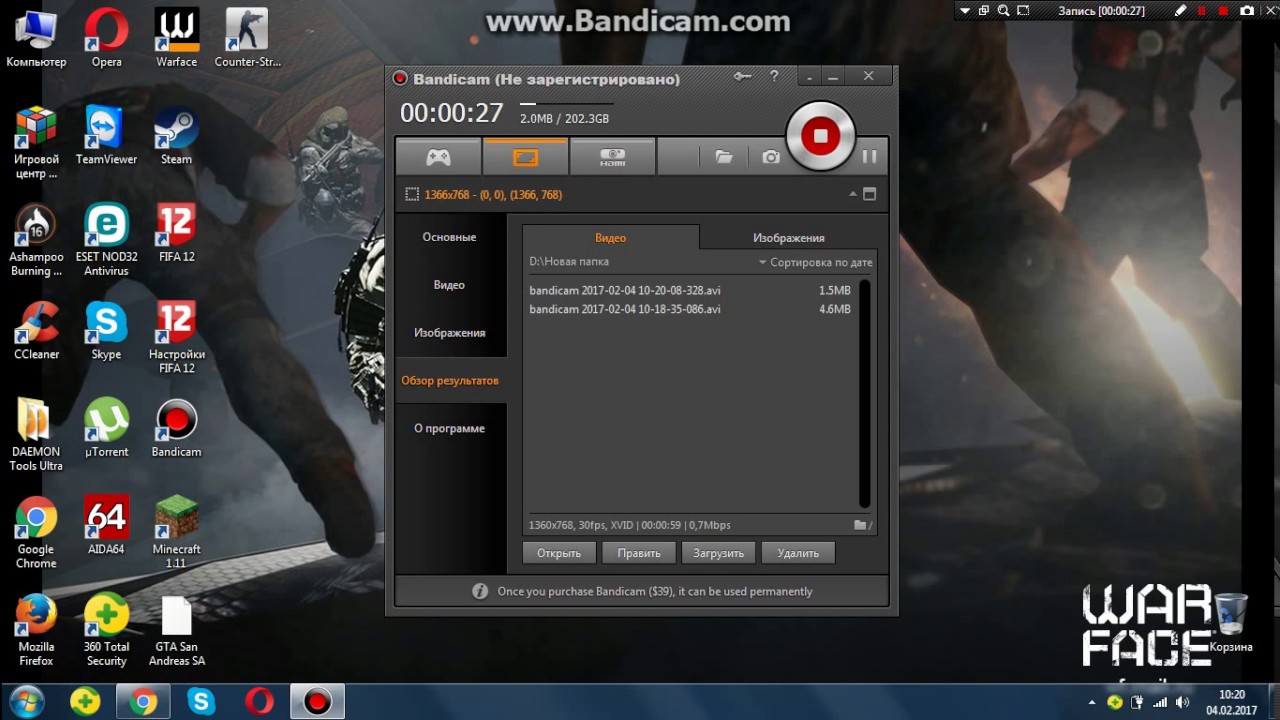Select HDMI device recording mode
Viewport: 1280px width, 720px height.
click(x=612, y=157)
